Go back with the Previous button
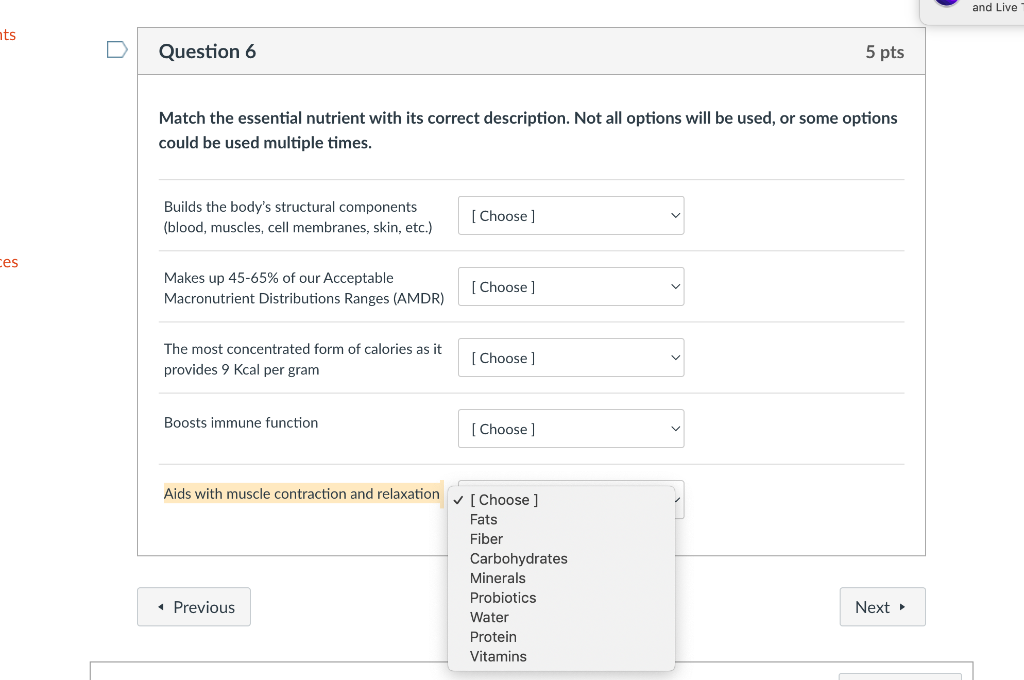1024x680 pixels. [194, 607]
